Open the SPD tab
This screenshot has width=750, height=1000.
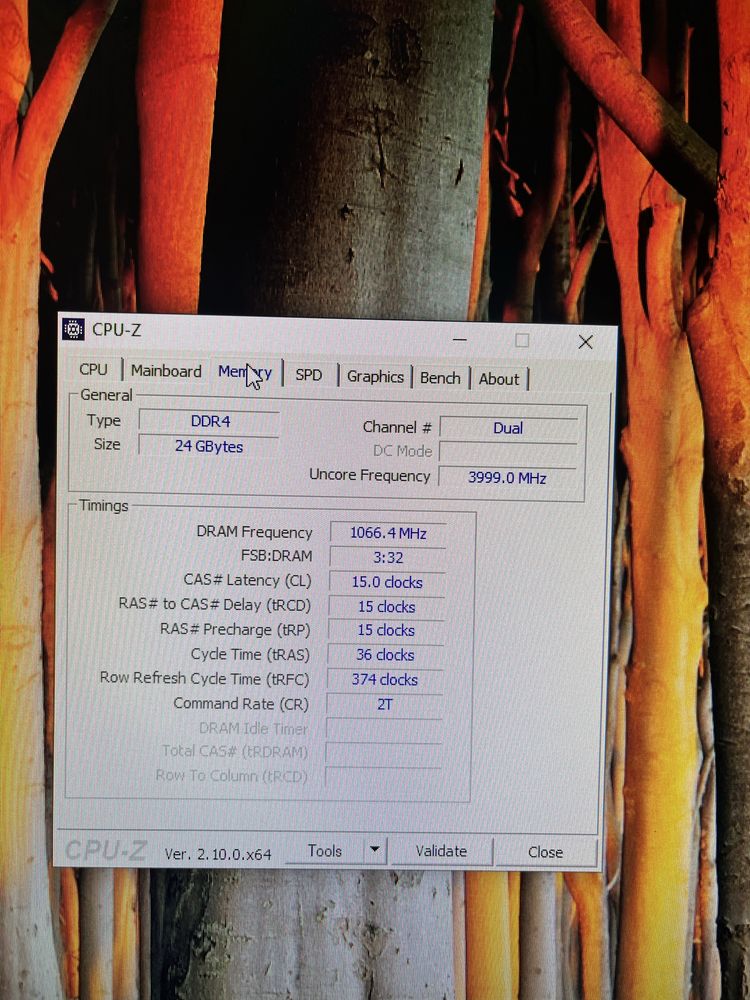click(x=309, y=375)
